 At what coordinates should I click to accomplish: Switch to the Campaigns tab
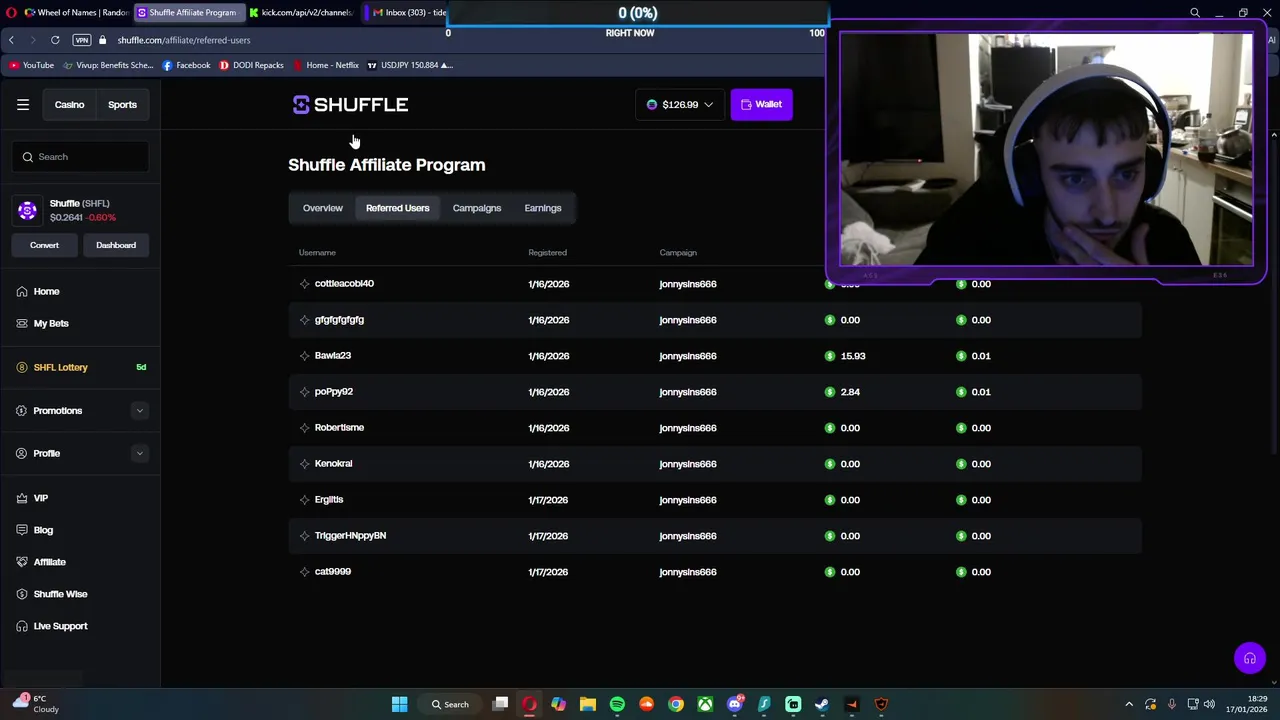click(477, 208)
